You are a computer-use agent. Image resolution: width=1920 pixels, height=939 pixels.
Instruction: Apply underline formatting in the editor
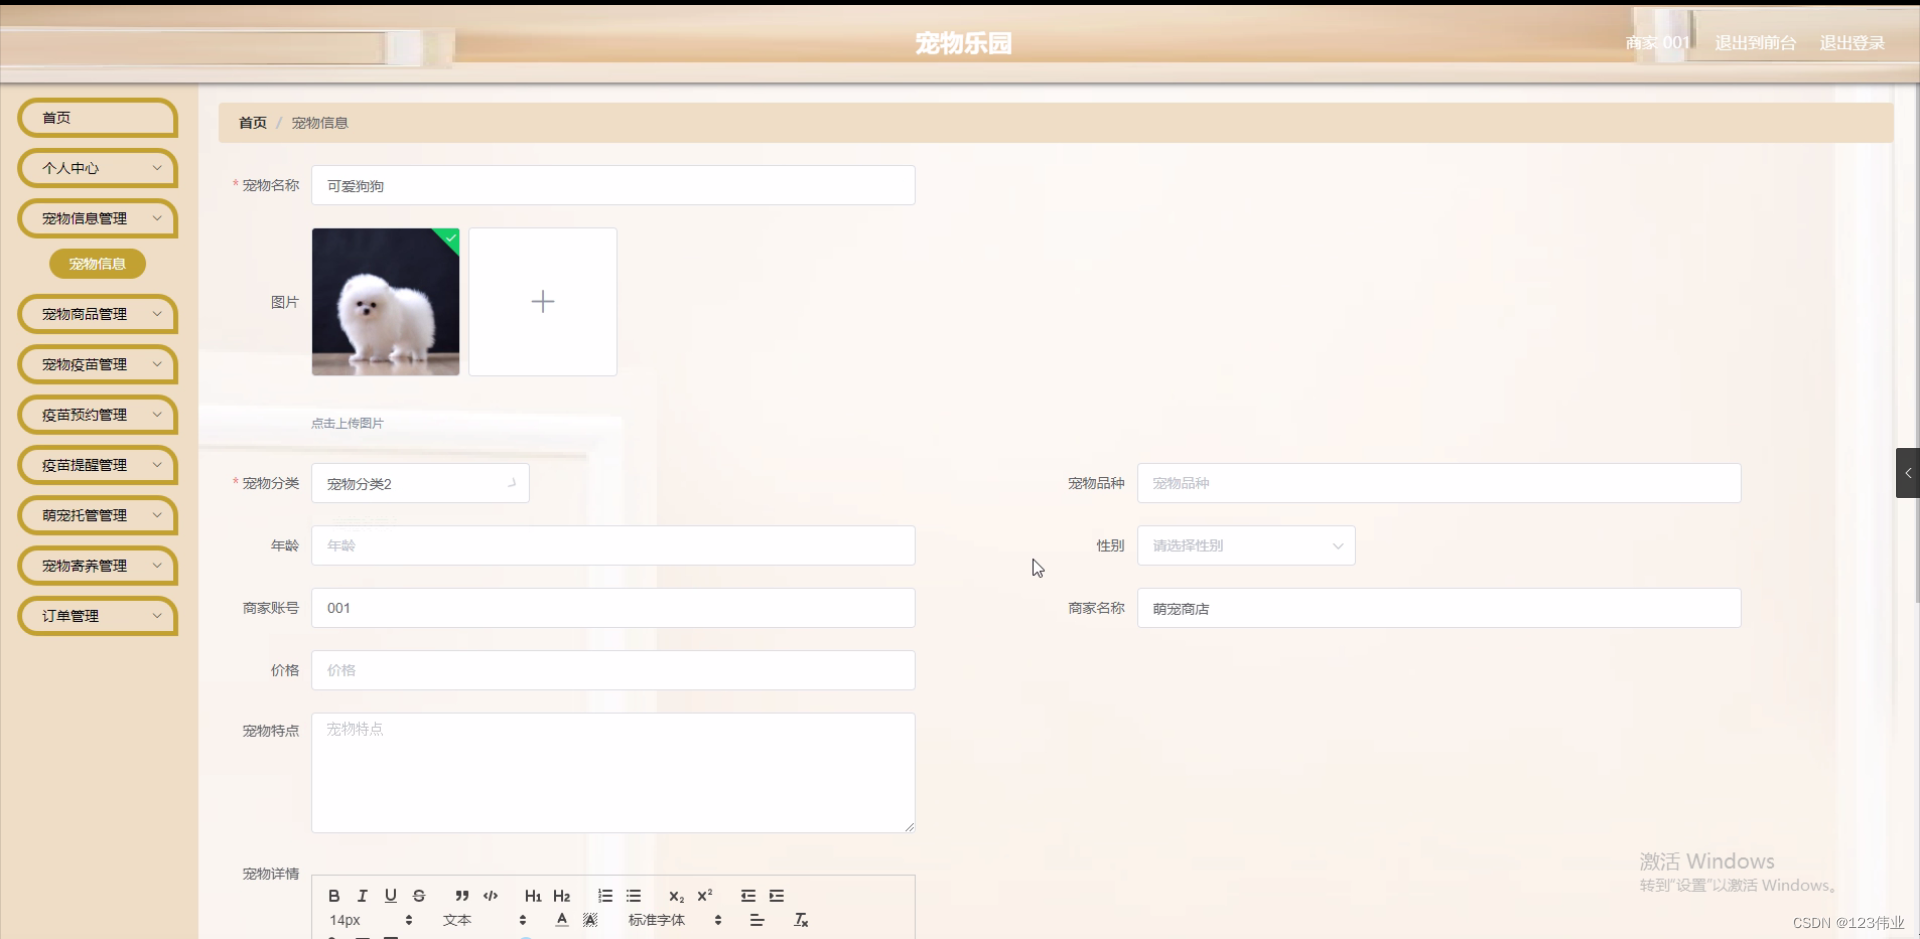point(391,895)
